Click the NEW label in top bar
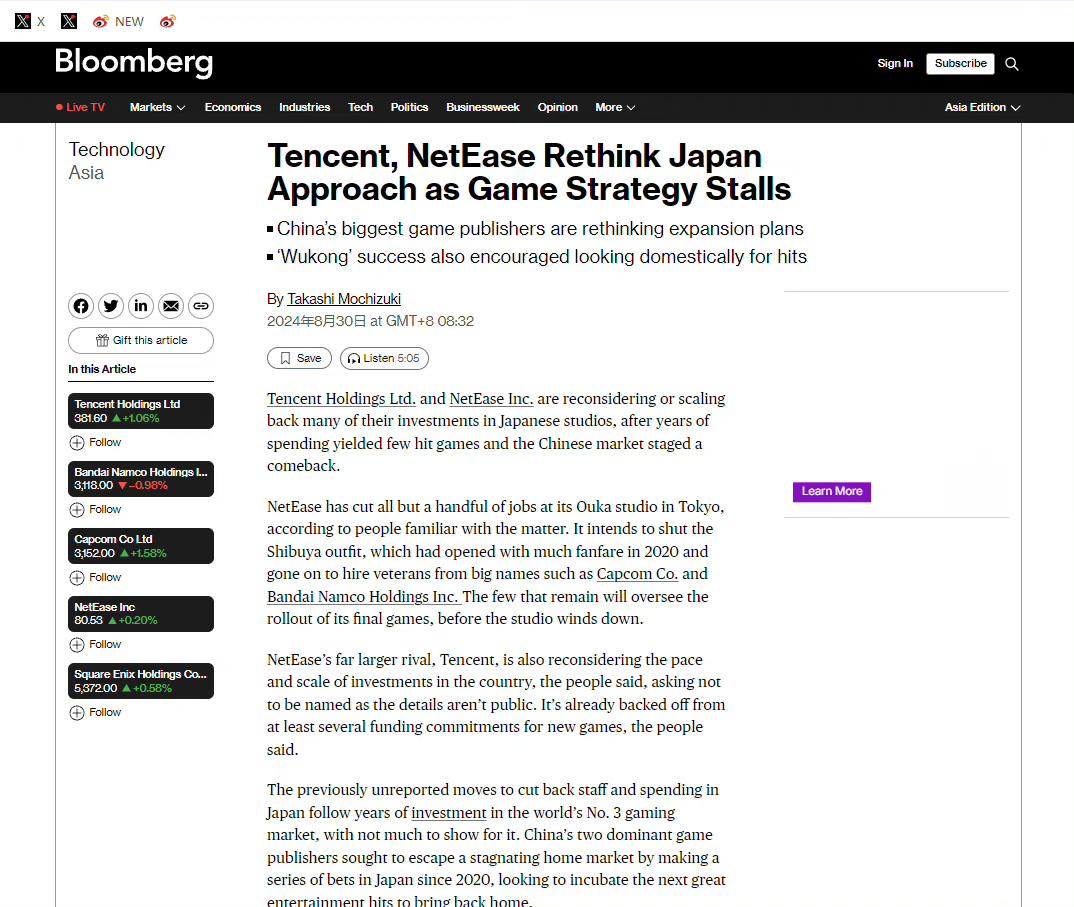The height and width of the screenshot is (907, 1074). tap(129, 22)
